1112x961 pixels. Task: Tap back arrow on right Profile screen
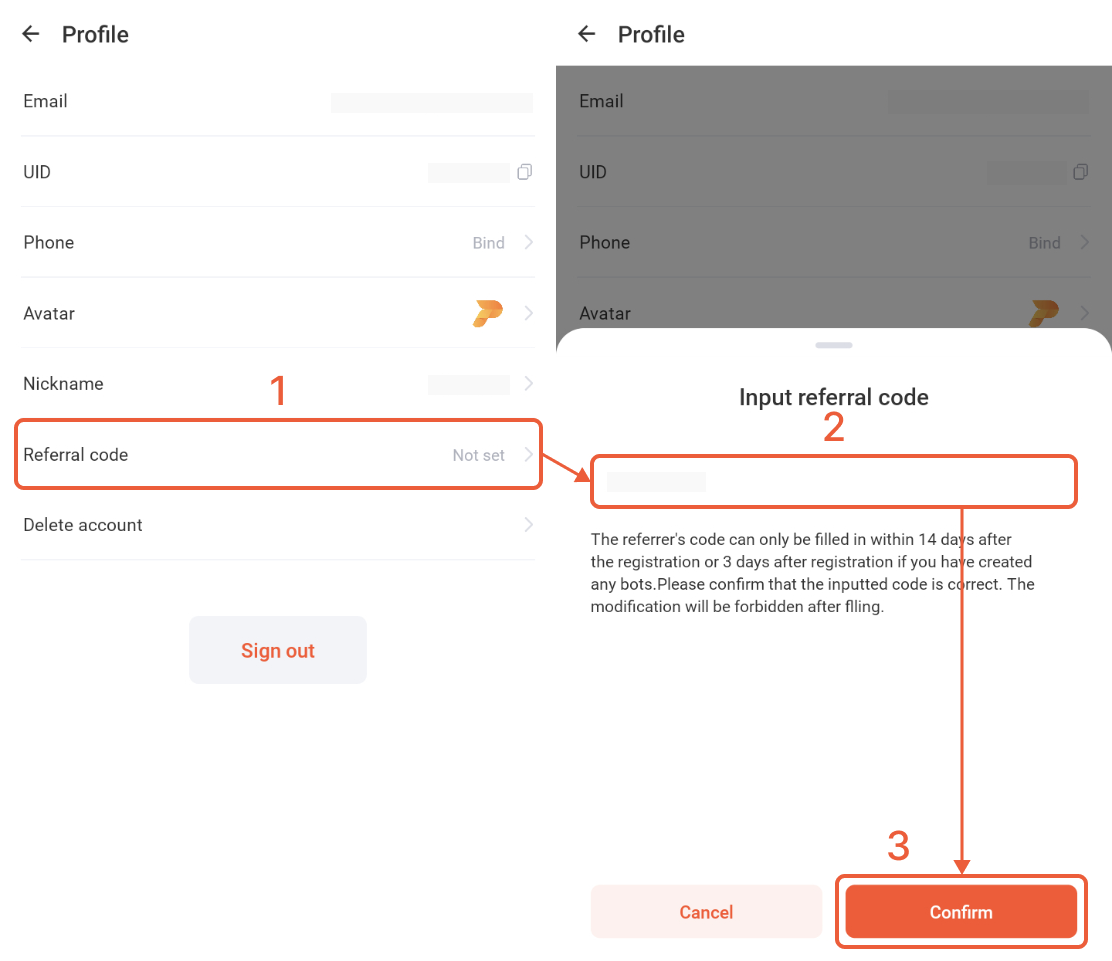(x=586, y=33)
